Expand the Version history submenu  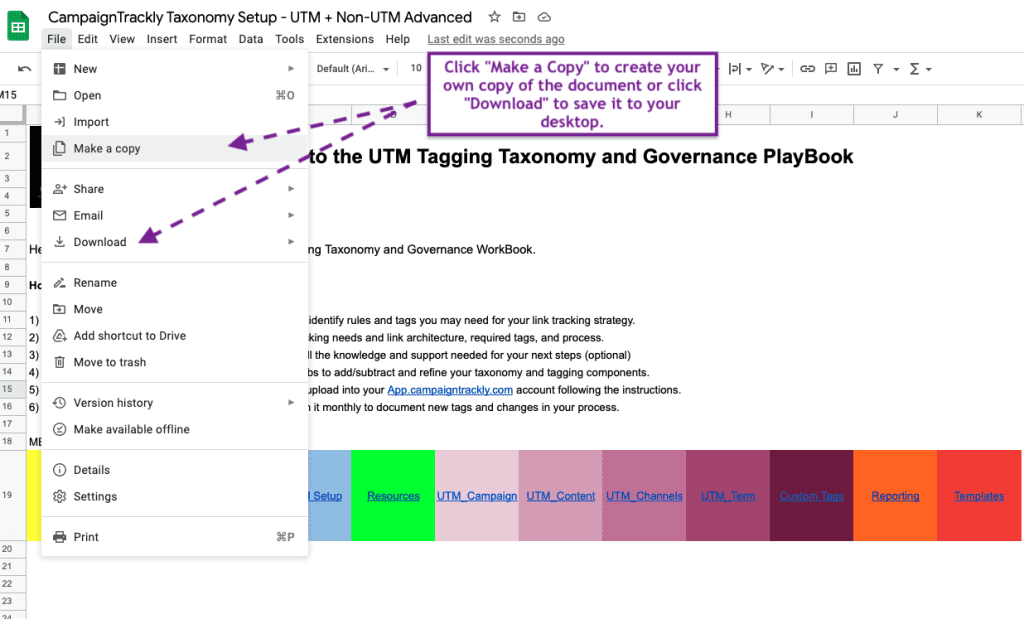291,402
